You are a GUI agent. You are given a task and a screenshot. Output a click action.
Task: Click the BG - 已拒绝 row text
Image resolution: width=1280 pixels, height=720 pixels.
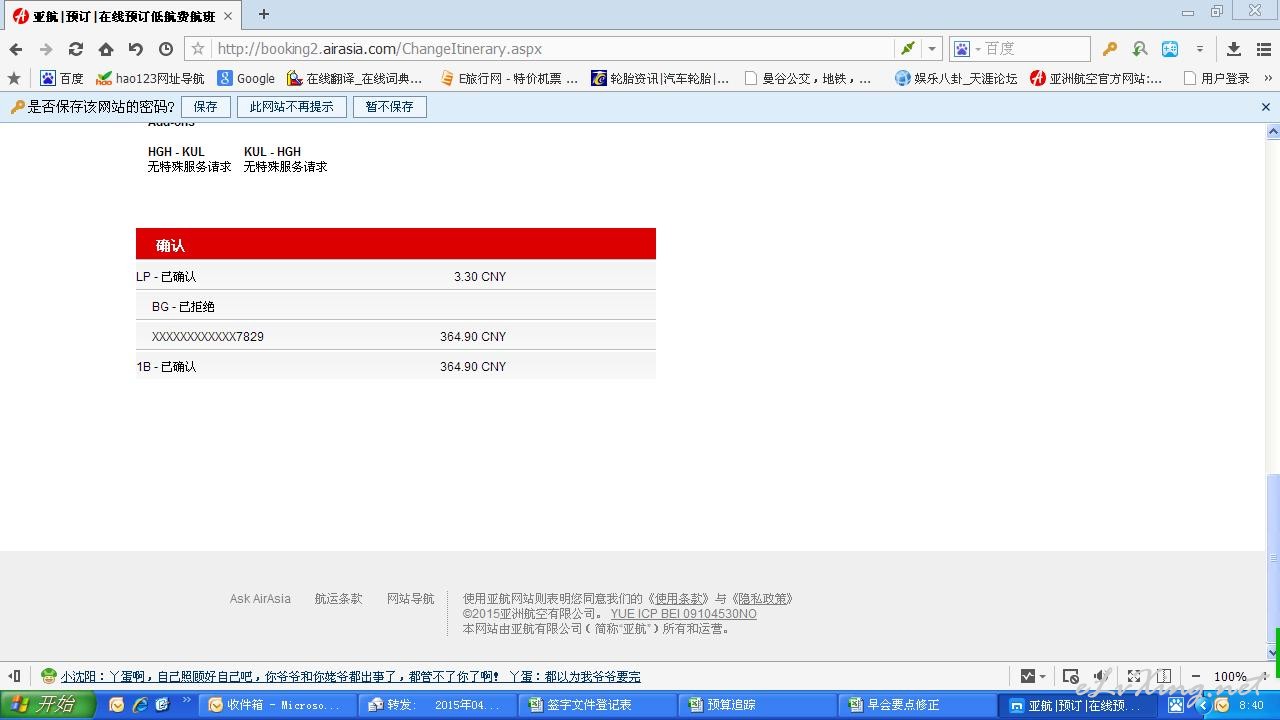coord(183,307)
